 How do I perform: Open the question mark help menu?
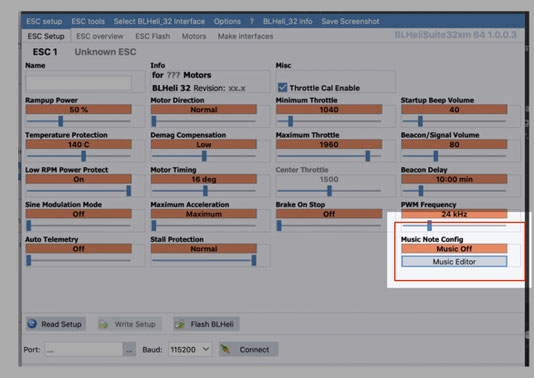(252, 21)
